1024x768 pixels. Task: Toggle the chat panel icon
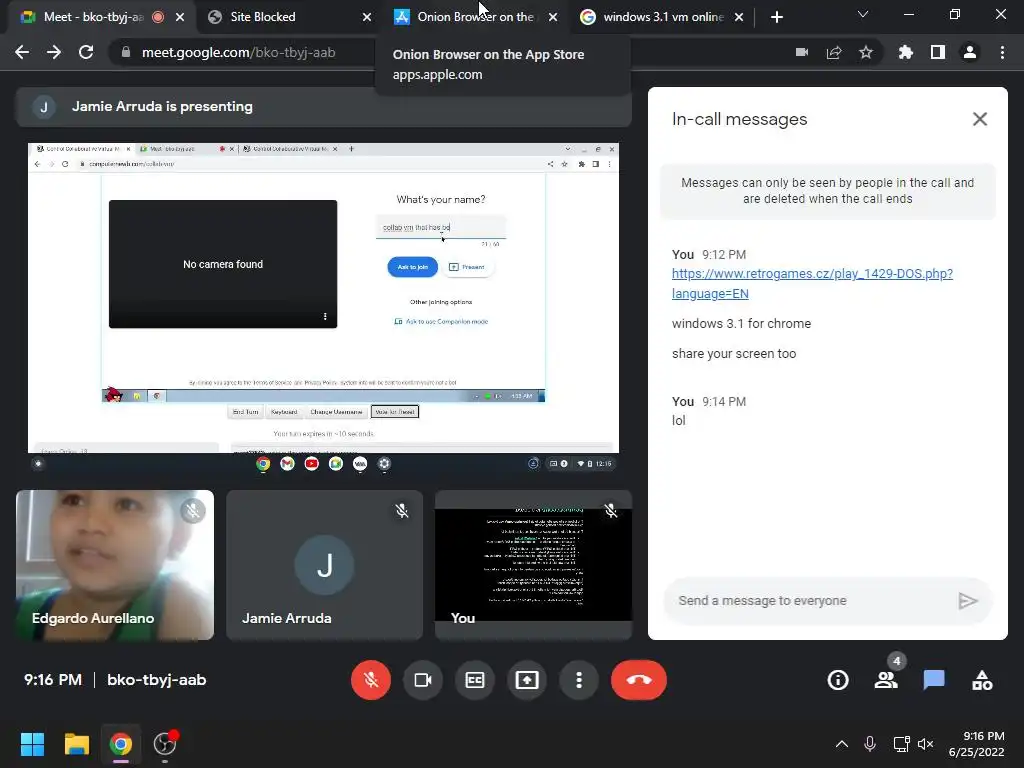click(x=934, y=680)
